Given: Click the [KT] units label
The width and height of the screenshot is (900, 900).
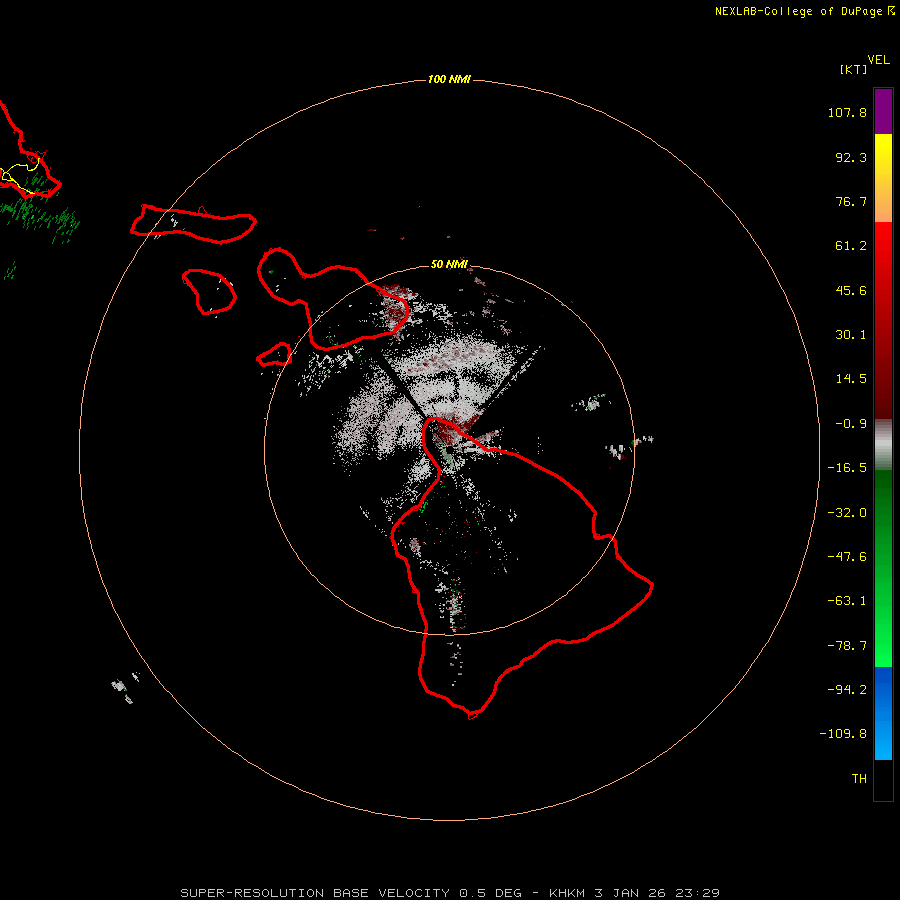Looking at the screenshot, I should [x=853, y=69].
